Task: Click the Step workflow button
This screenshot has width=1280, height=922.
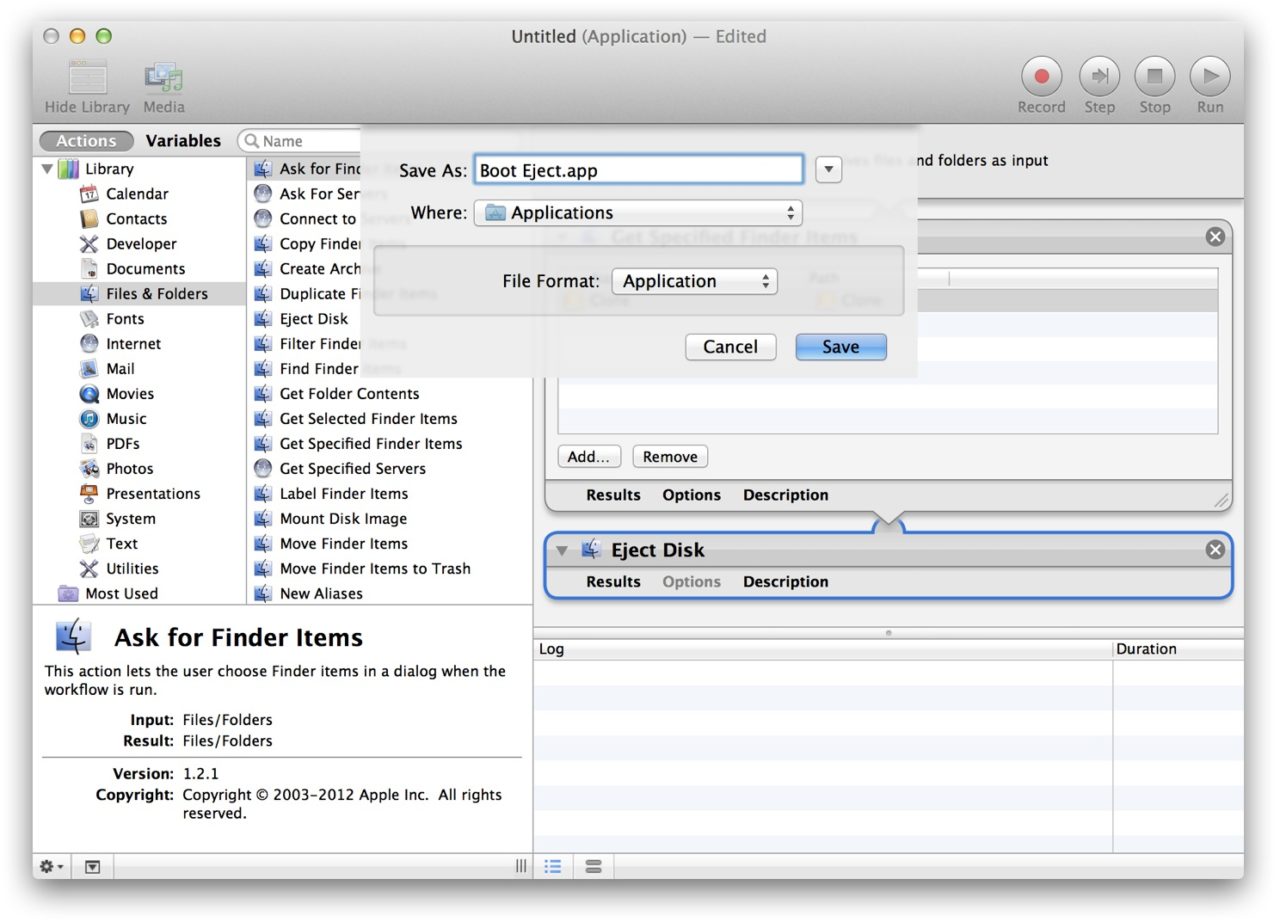Action: tap(1099, 76)
